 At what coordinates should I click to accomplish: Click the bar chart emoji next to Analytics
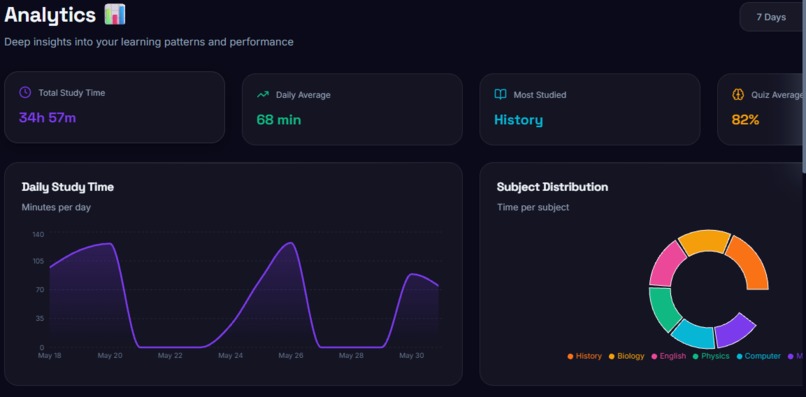(x=115, y=14)
